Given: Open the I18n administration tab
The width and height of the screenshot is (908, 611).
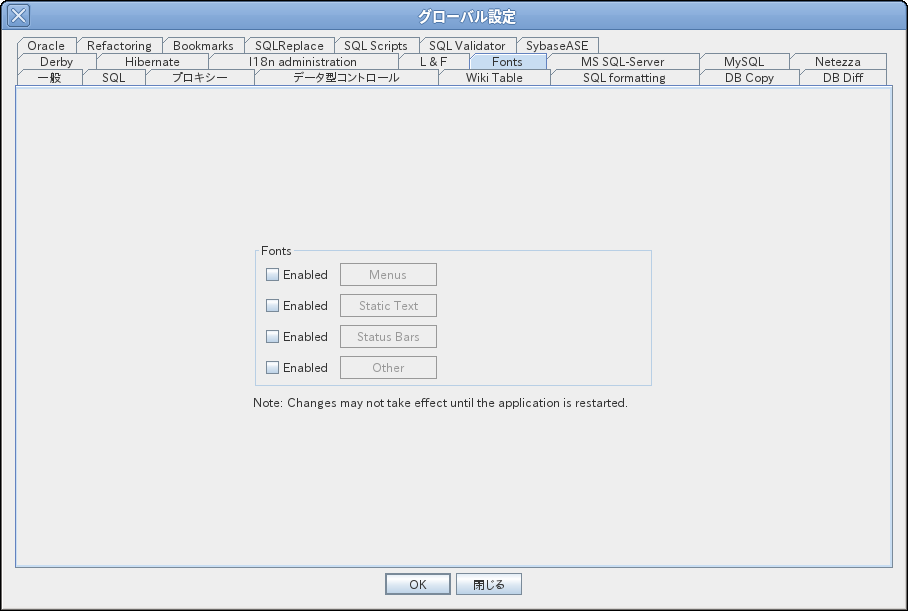Looking at the screenshot, I should 303,61.
